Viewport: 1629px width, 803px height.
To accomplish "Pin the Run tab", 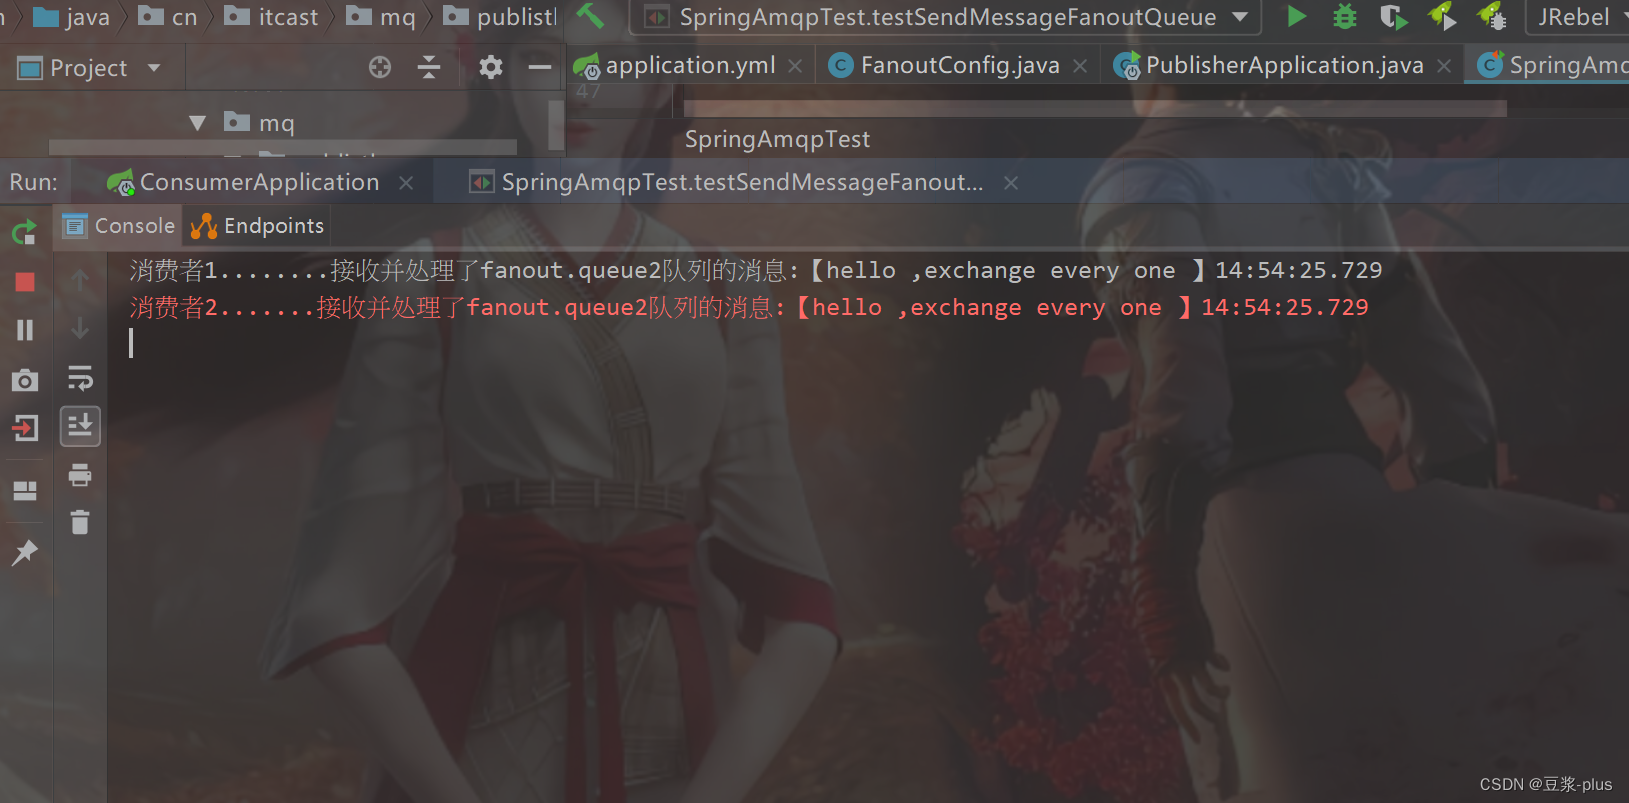I will (25, 552).
